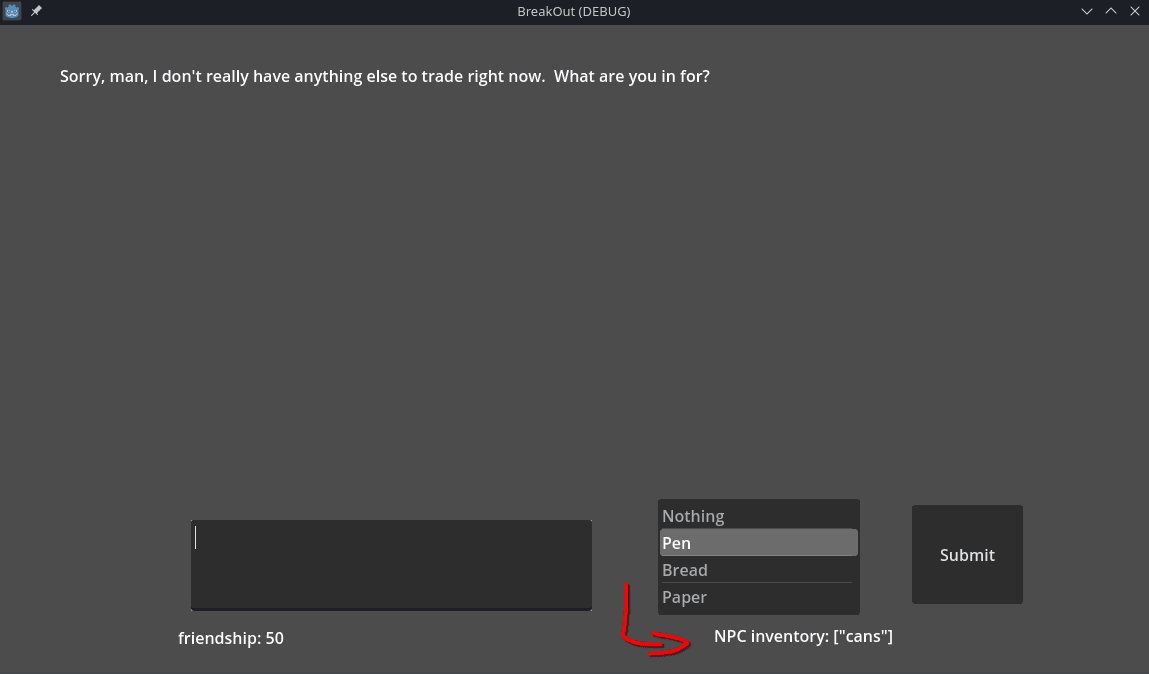Focus the dialogue text input box
Viewport: 1149px width, 674px height.
coord(391,564)
